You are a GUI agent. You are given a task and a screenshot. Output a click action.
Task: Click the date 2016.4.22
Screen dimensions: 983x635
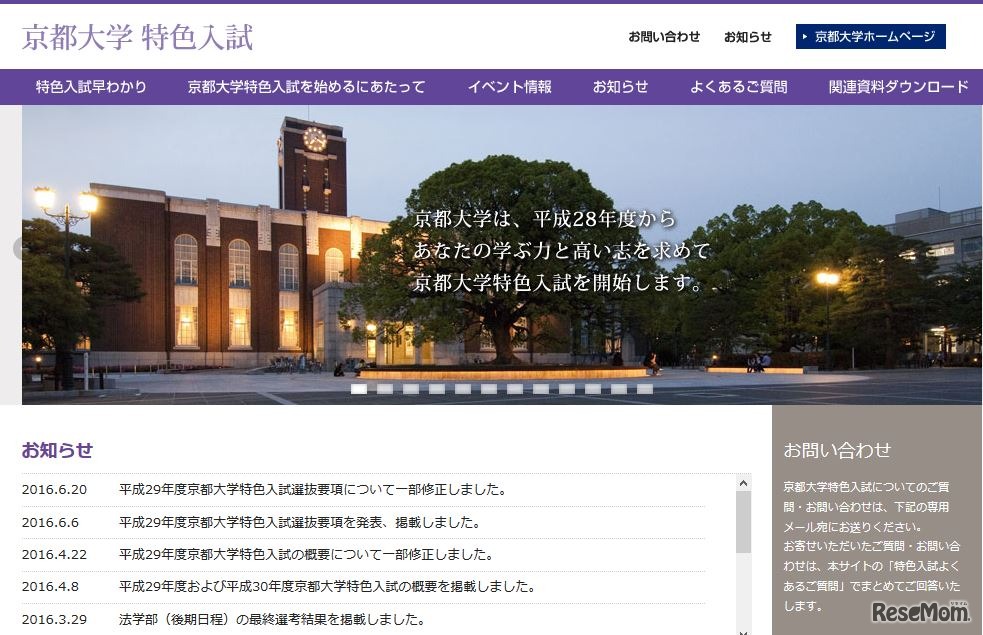55,554
